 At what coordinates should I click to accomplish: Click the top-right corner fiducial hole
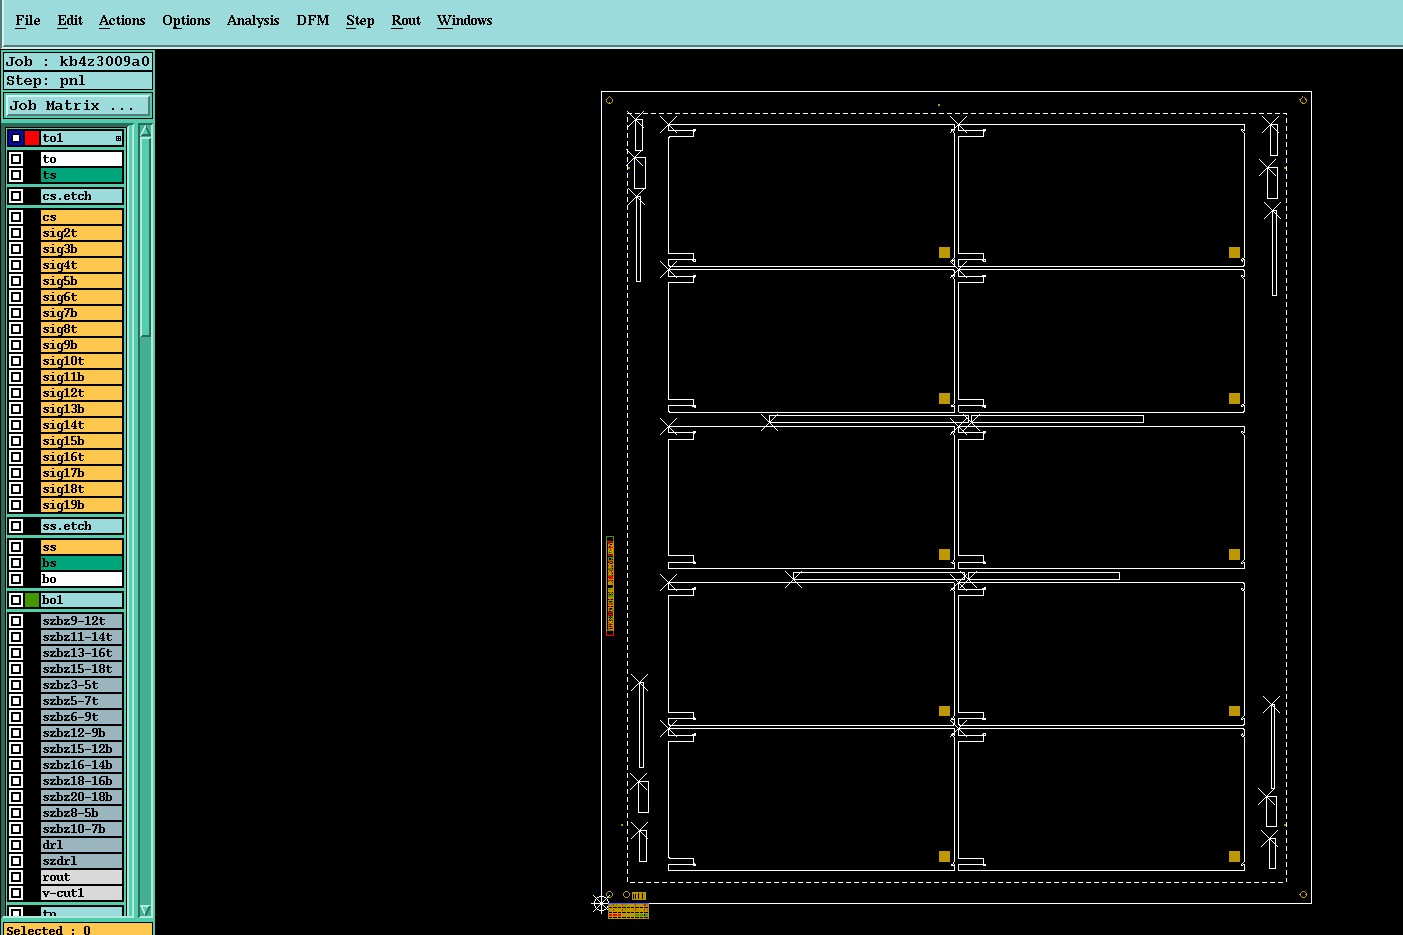pos(1303,100)
